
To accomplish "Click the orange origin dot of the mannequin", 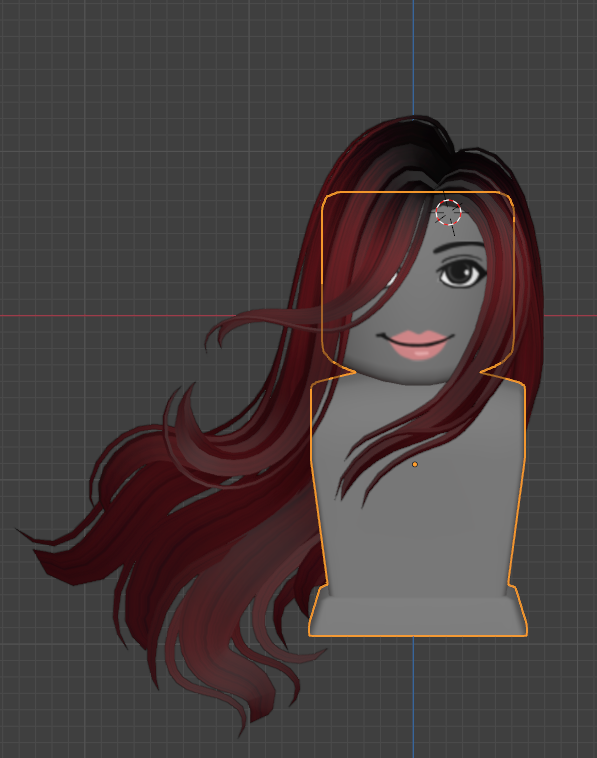I will click(x=415, y=464).
